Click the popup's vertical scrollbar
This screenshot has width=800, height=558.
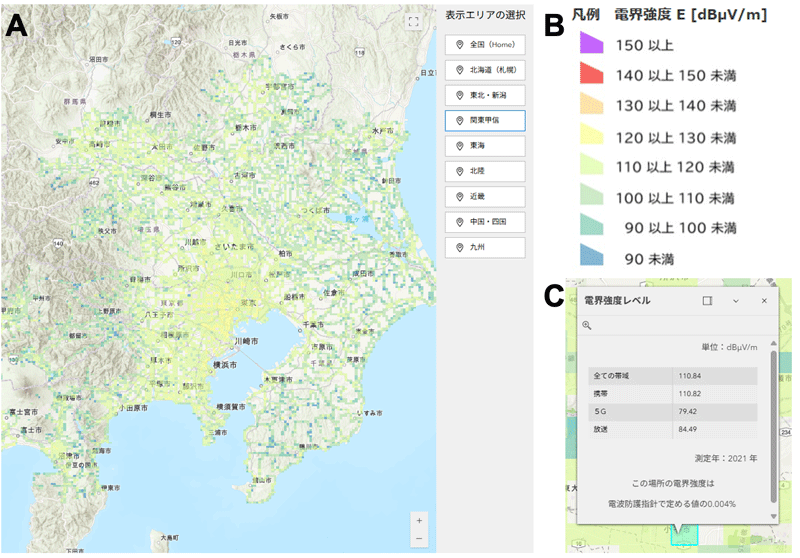(772, 420)
